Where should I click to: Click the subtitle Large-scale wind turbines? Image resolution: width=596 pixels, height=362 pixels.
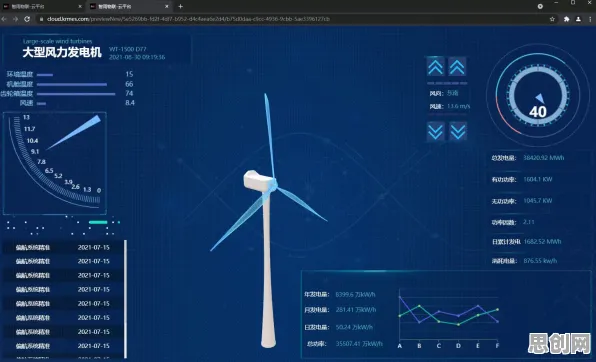pyautogui.click(x=57, y=41)
